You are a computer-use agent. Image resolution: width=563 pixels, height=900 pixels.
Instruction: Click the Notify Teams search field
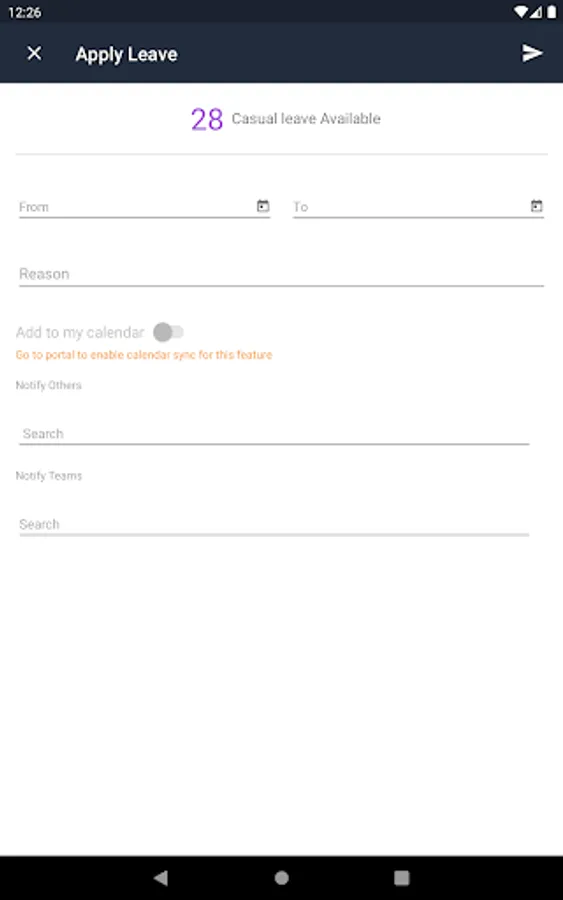[274, 524]
